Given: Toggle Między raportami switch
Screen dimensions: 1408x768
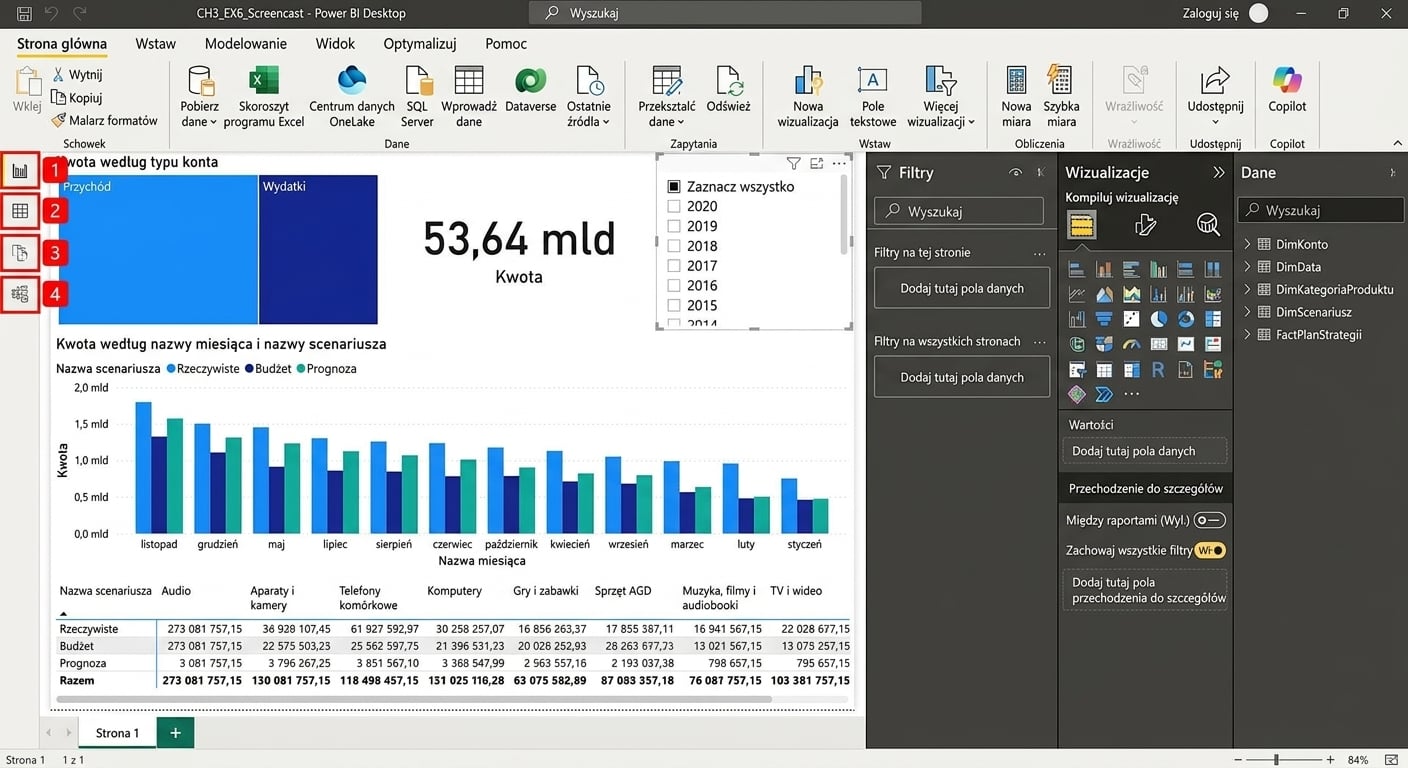Looking at the screenshot, I should point(1209,520).
